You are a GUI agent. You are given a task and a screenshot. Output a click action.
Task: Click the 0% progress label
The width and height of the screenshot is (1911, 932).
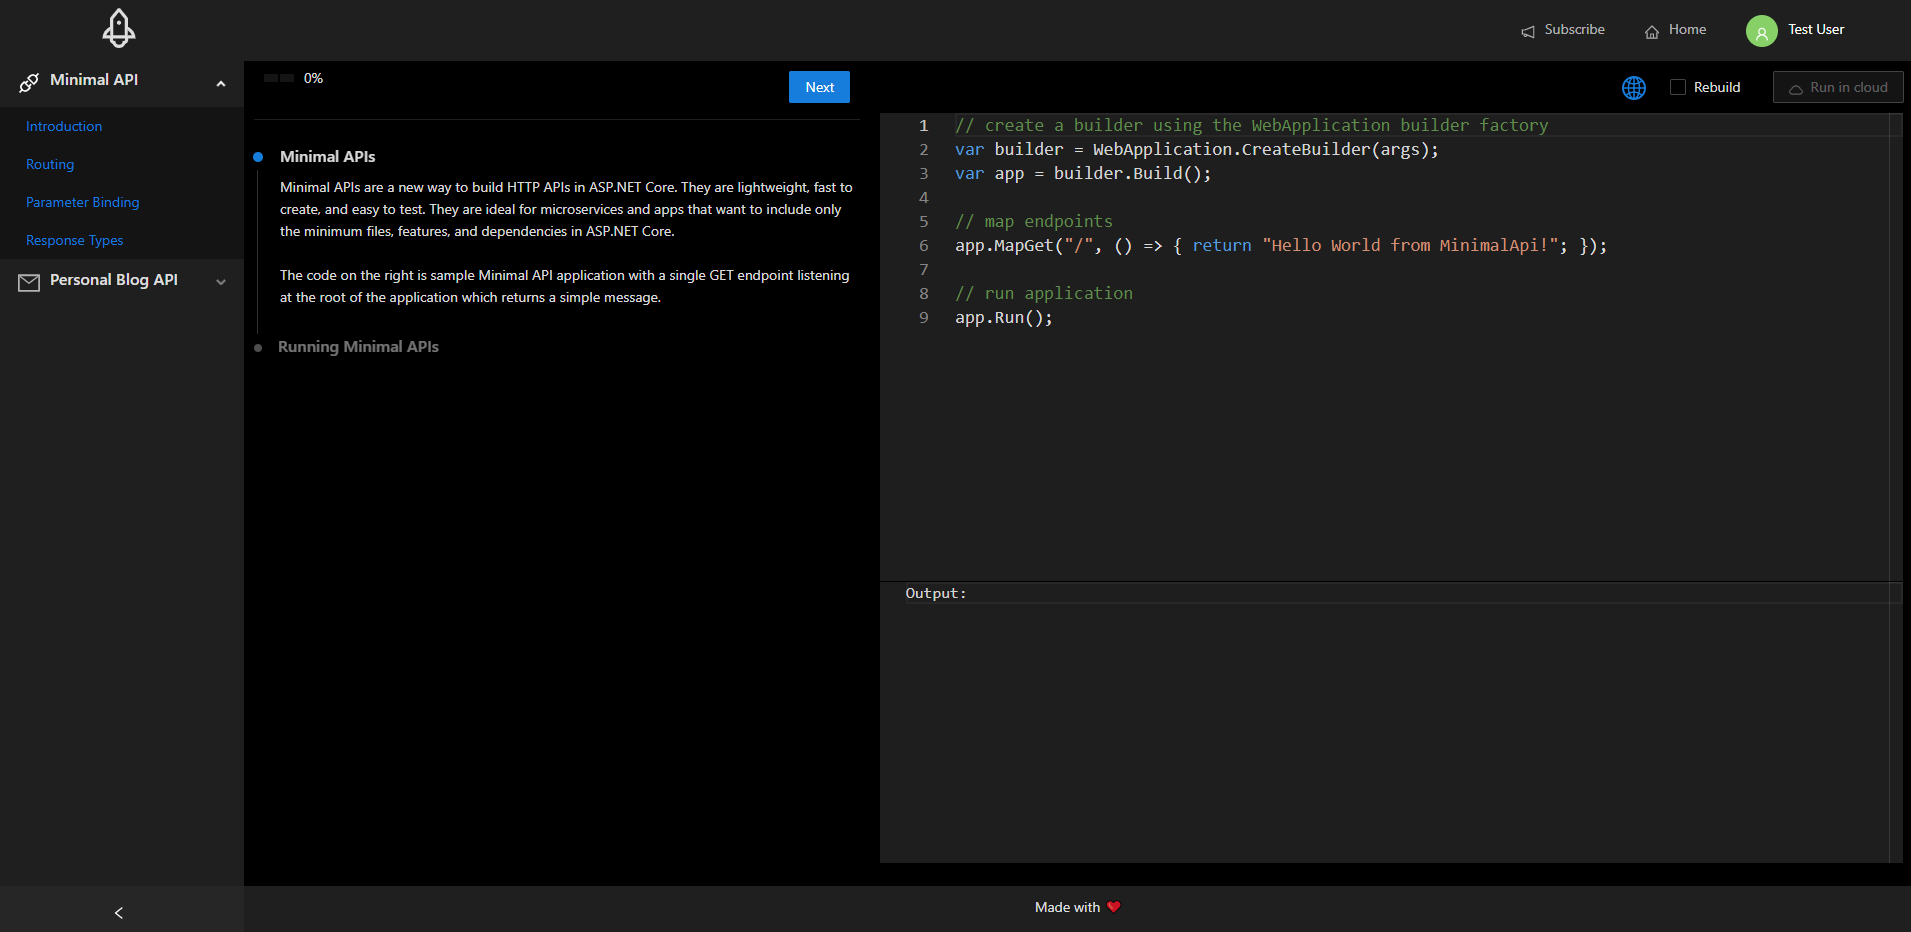pyautogui.click(x=313, y=78)
